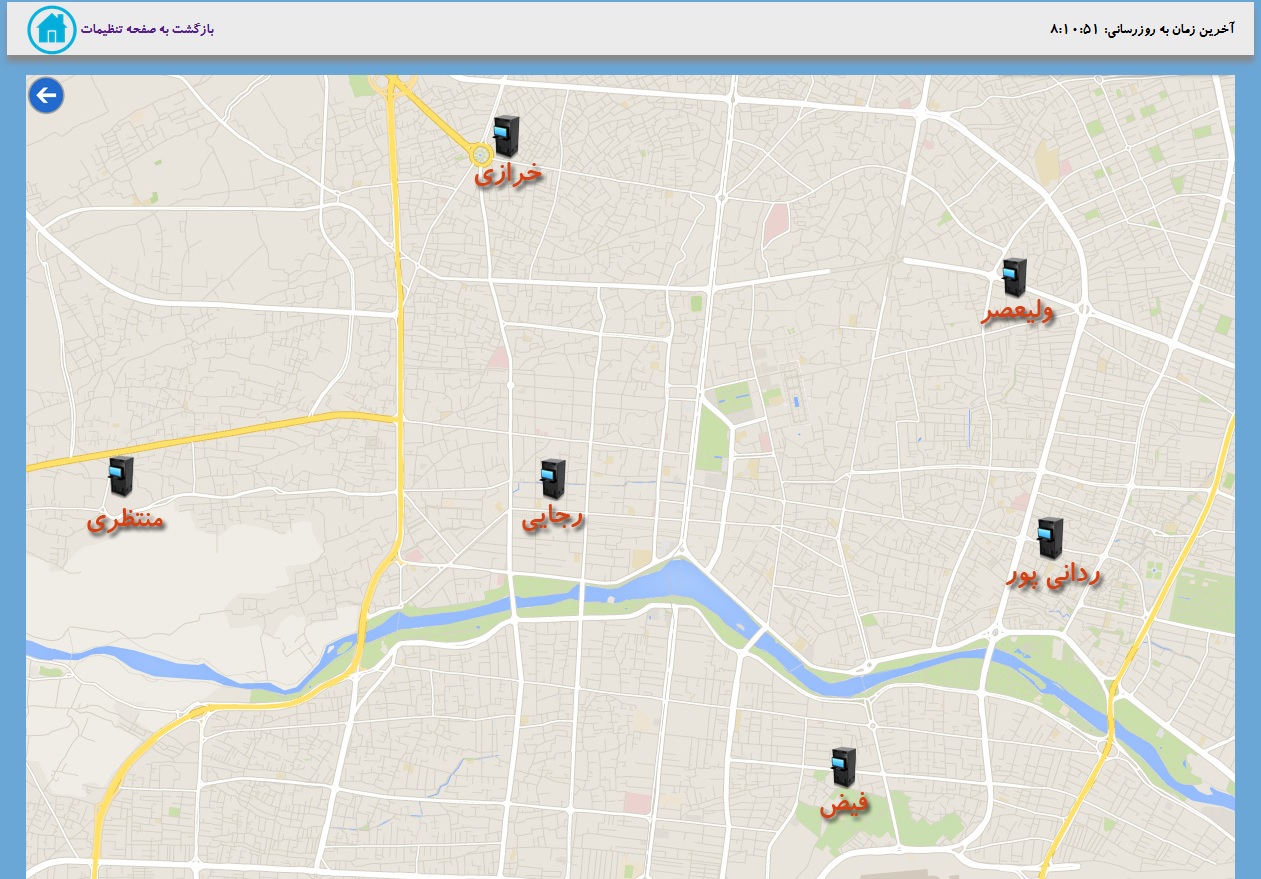Click the منتظری station label
The height and width of the screenshot is (879, 1261).
click(x=125, y=520)
